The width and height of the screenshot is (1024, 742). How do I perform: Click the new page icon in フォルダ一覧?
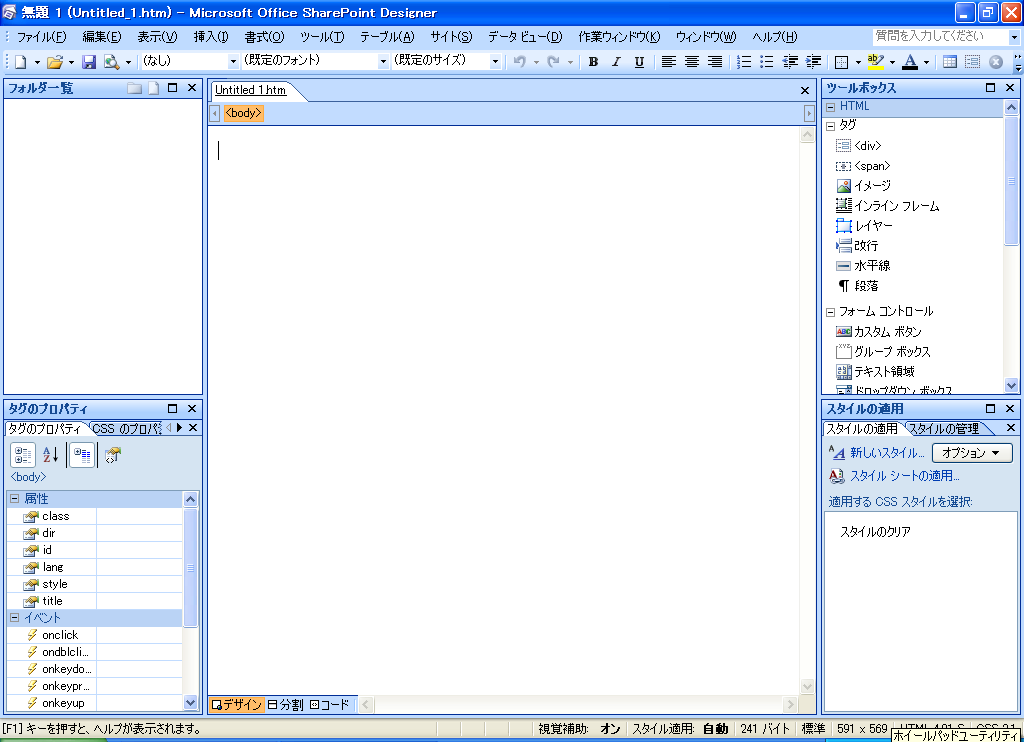tap(153, 88)
